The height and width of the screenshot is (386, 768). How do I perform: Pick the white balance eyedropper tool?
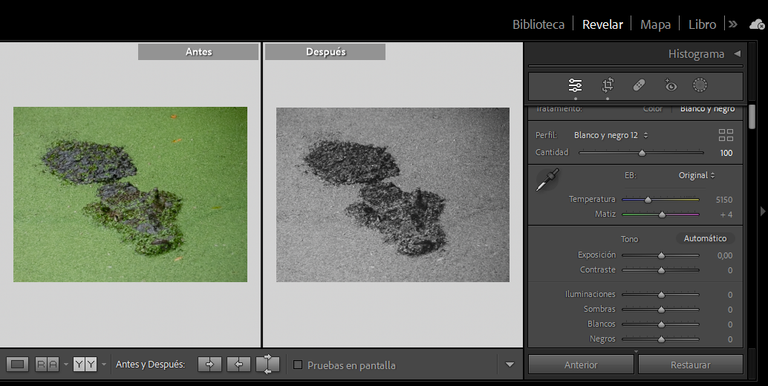click(547, 180)
